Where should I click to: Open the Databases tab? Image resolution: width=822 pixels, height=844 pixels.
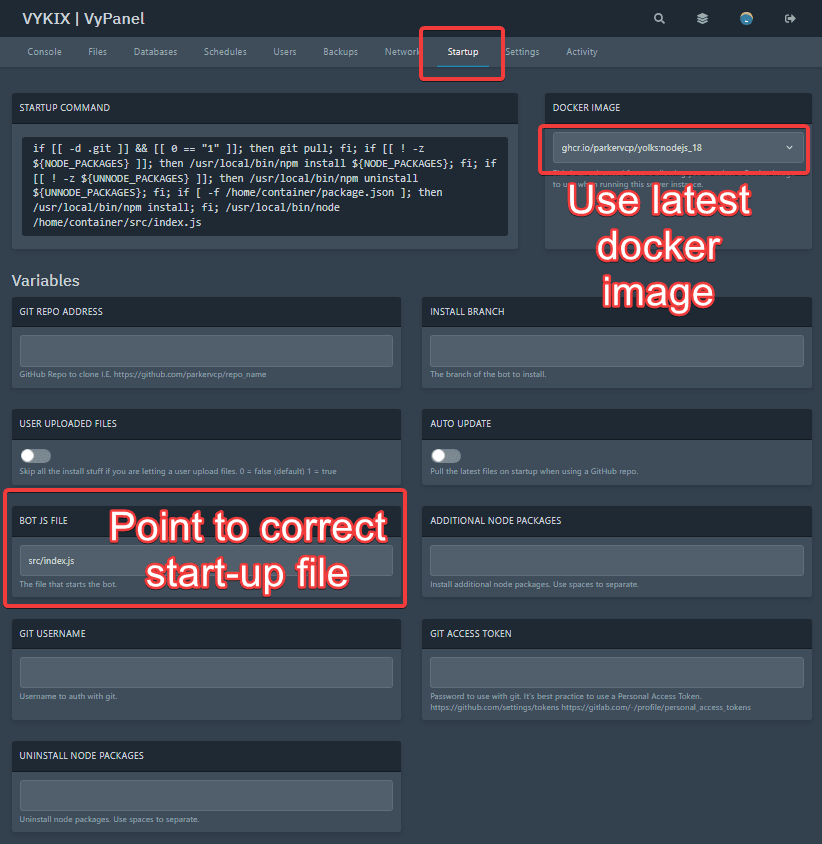tap(155, 52)
